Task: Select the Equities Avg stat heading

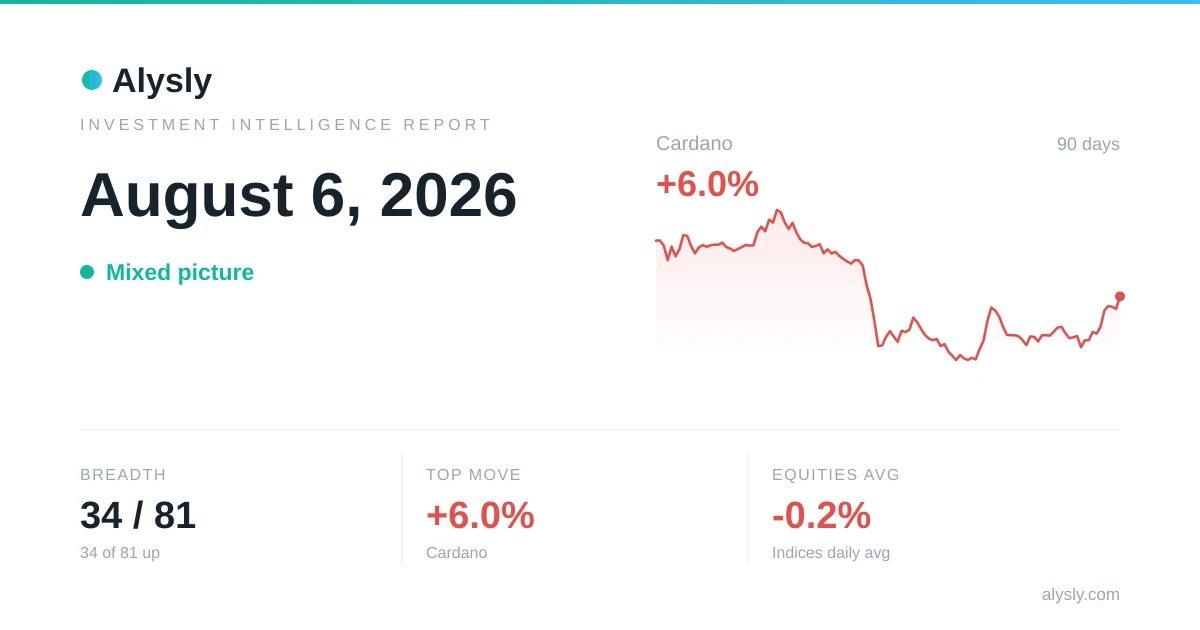Action: [x=836, y=475]
